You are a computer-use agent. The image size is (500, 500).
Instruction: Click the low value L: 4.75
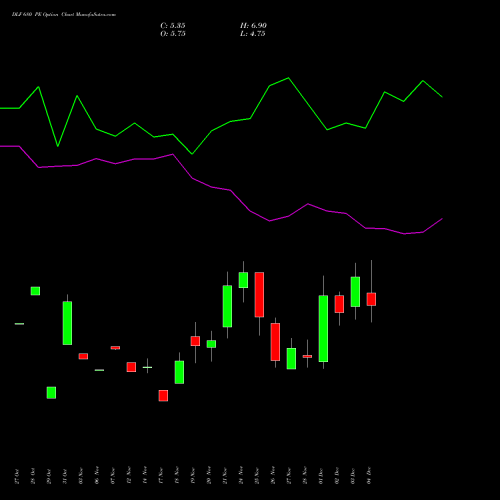tap(253, 34)
